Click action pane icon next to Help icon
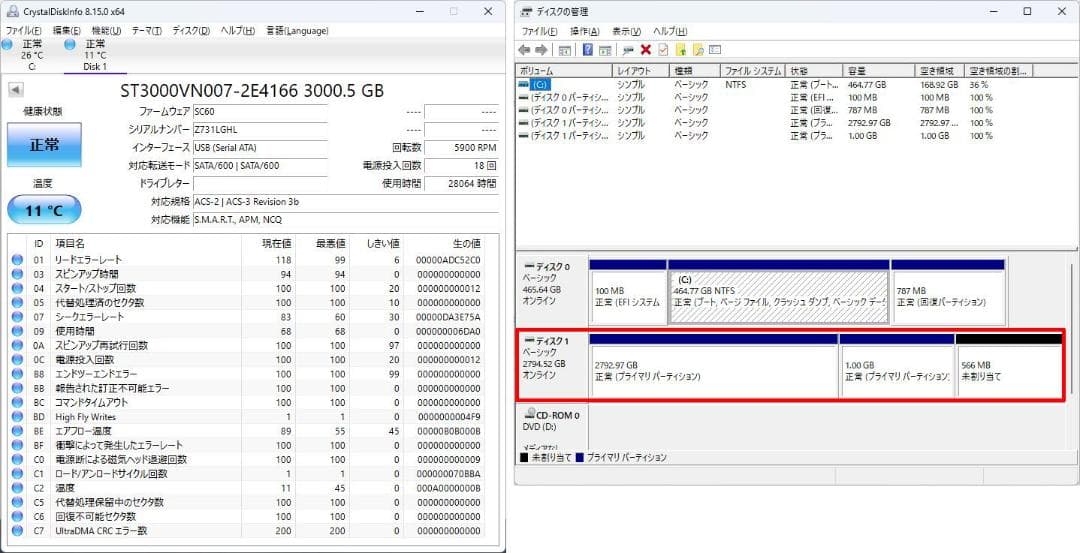Screen dimensions: 1080x553 point(605,50)
